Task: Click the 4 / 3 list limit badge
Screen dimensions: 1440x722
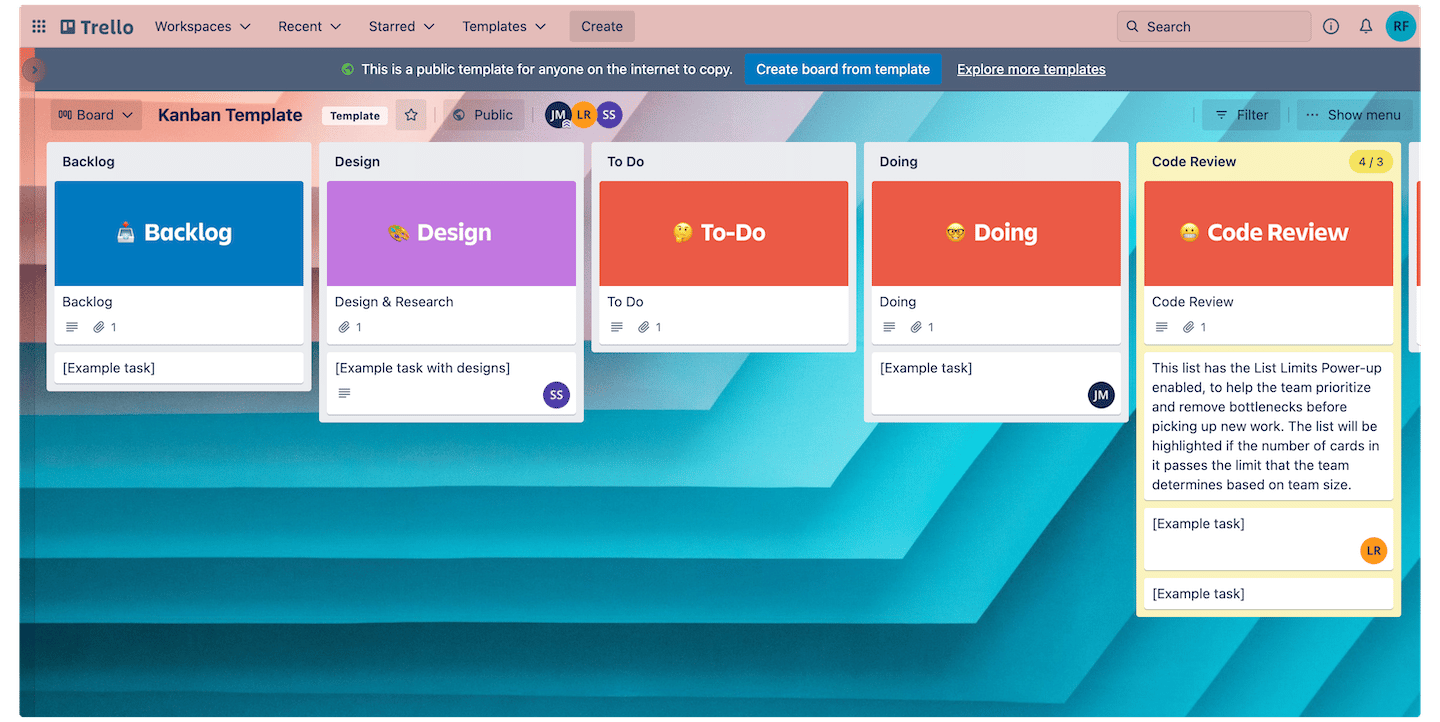Action: [1371, 162]
